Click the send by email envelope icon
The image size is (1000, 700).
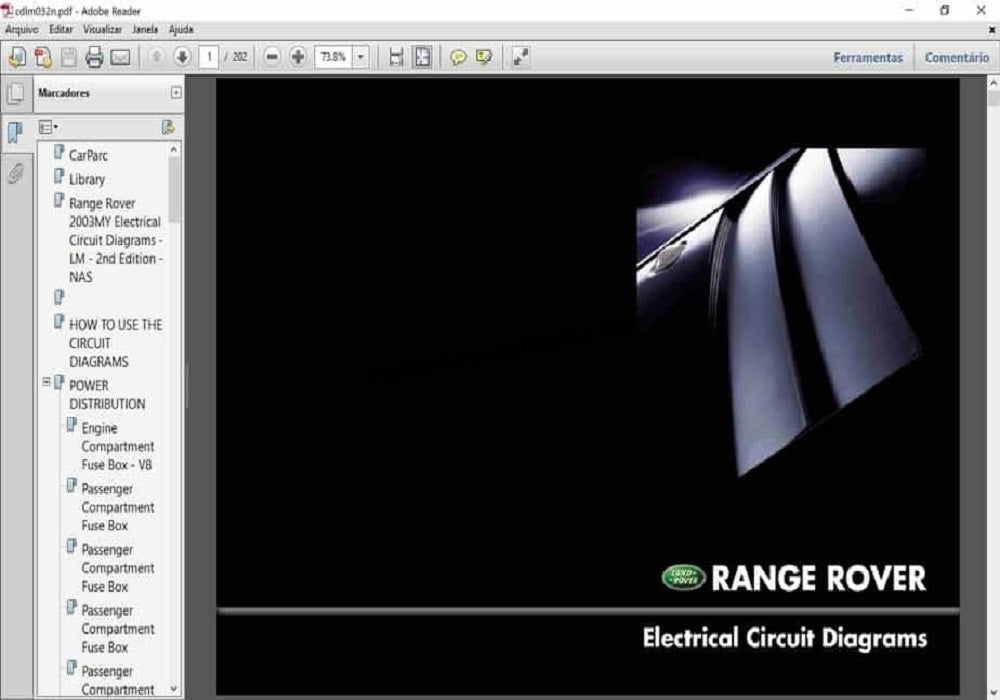120,57
